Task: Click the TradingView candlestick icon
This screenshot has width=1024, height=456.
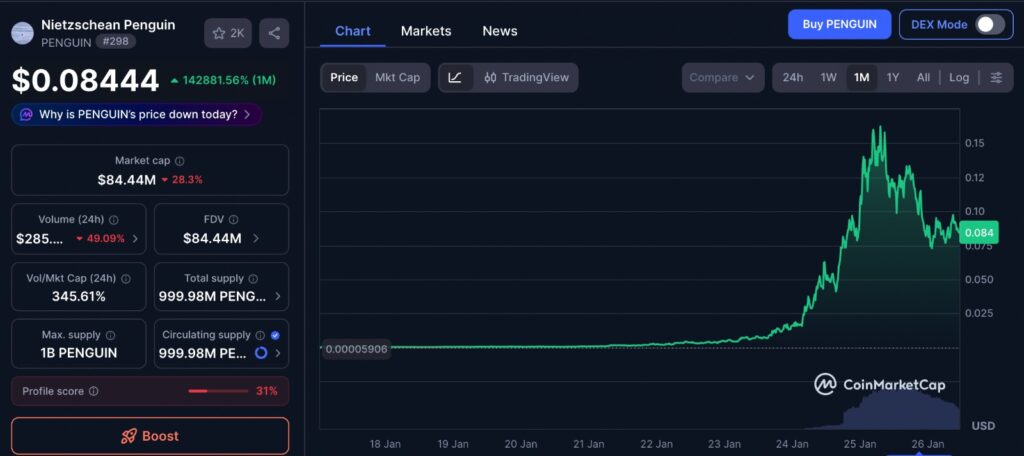Action: pos(490,78)
